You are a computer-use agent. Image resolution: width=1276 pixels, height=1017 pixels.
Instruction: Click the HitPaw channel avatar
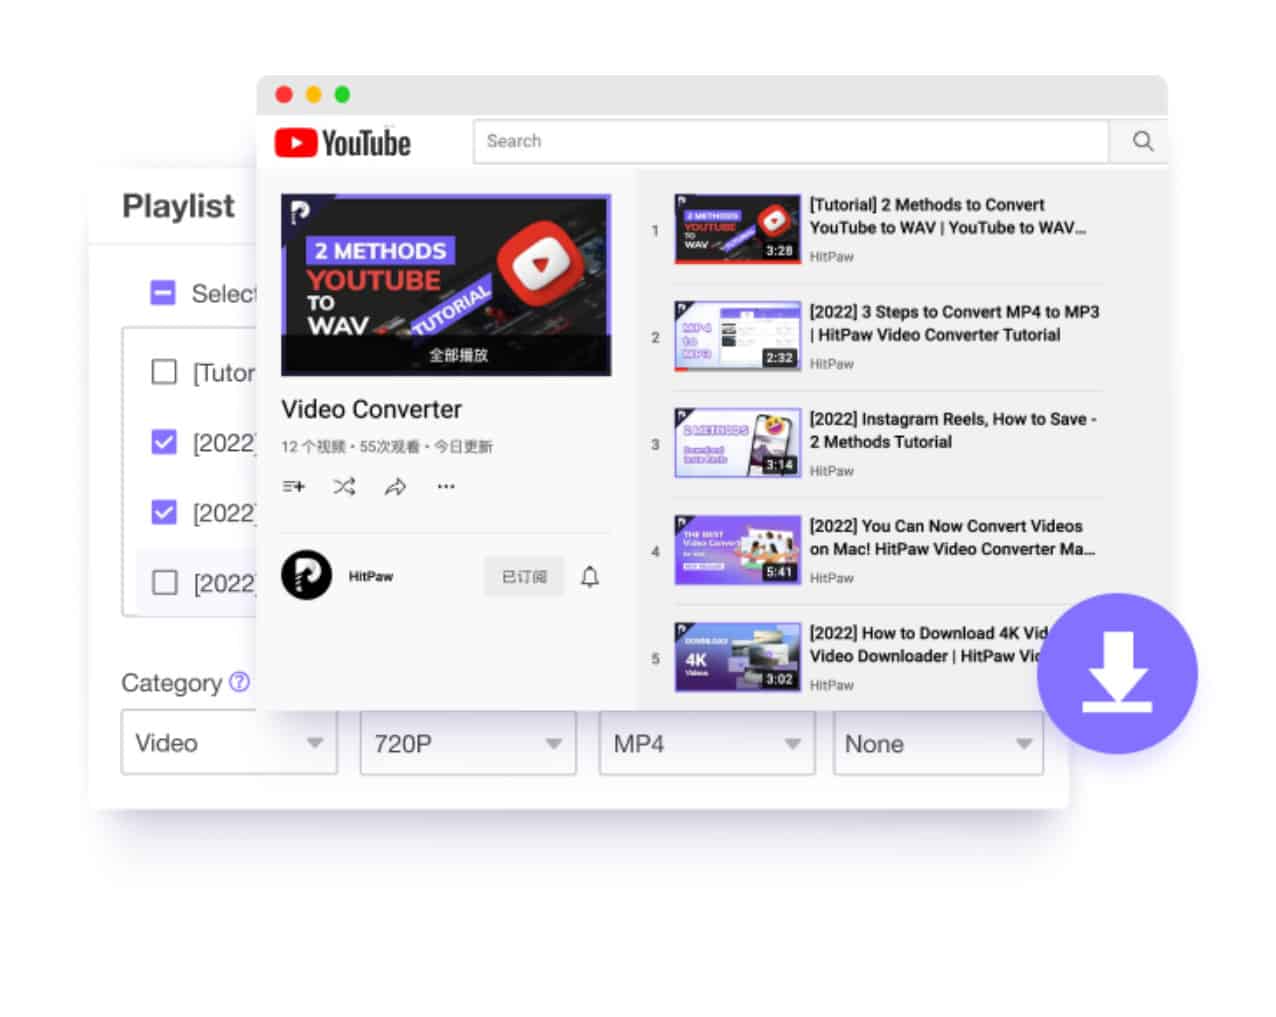coord(306,576)
